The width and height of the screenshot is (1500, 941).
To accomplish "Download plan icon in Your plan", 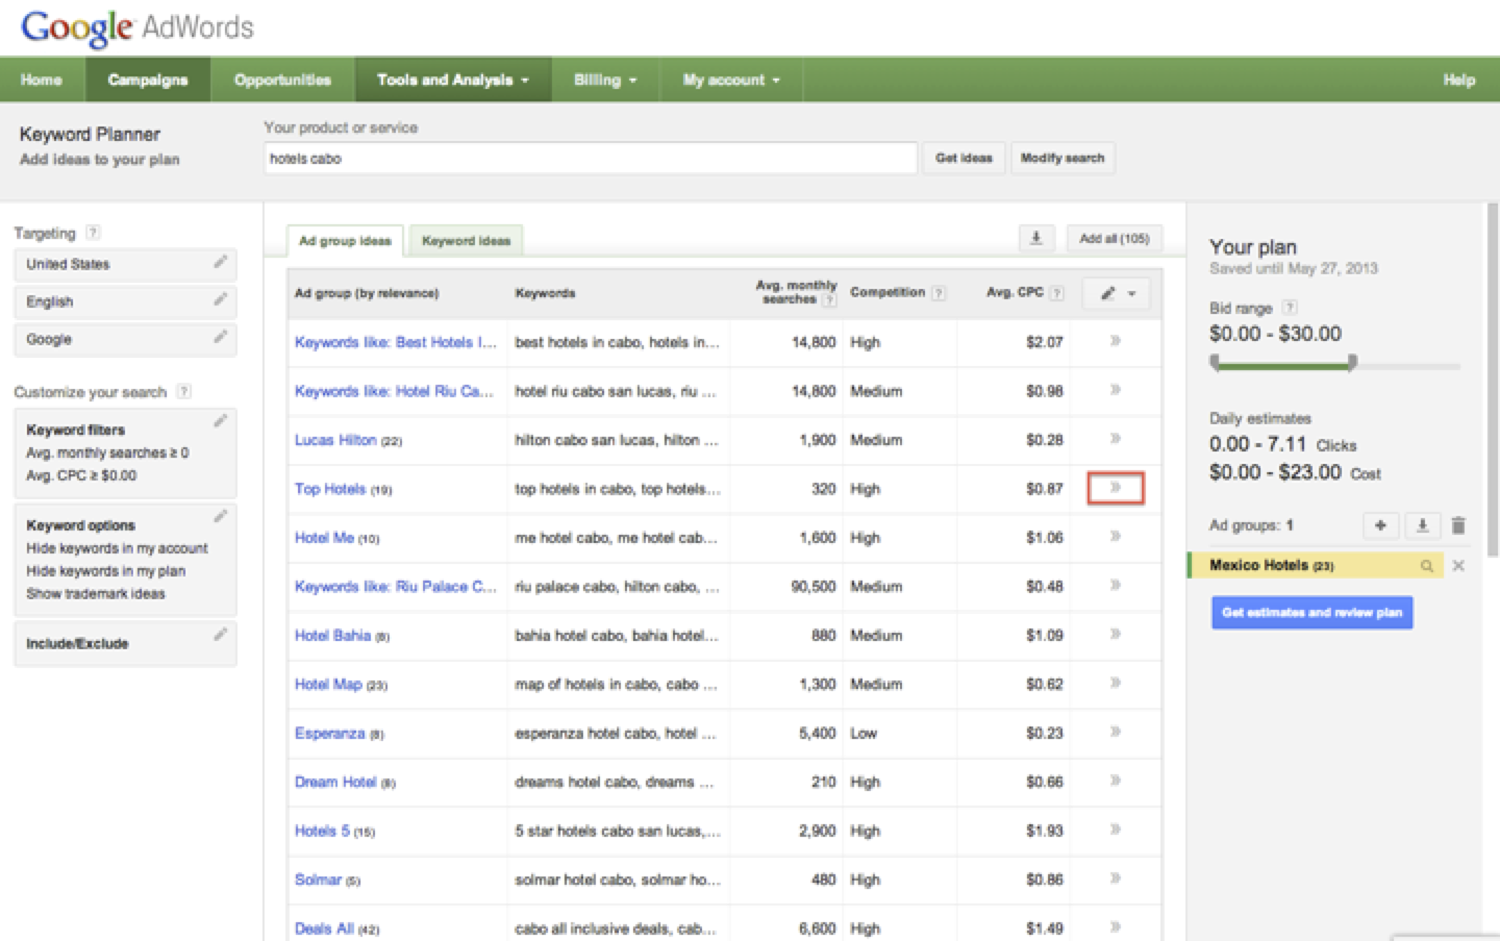I will tap(1422, 525).
